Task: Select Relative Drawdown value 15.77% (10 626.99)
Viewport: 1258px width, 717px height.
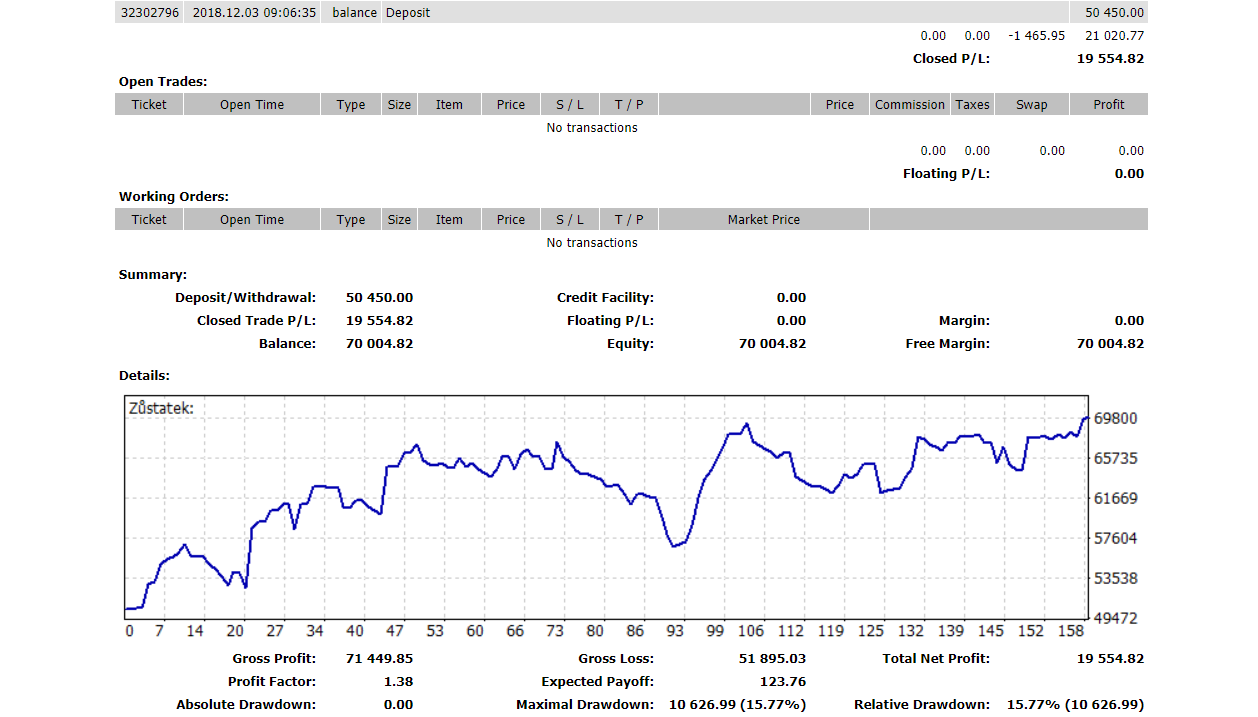Action: click(x=1075, y=704)
